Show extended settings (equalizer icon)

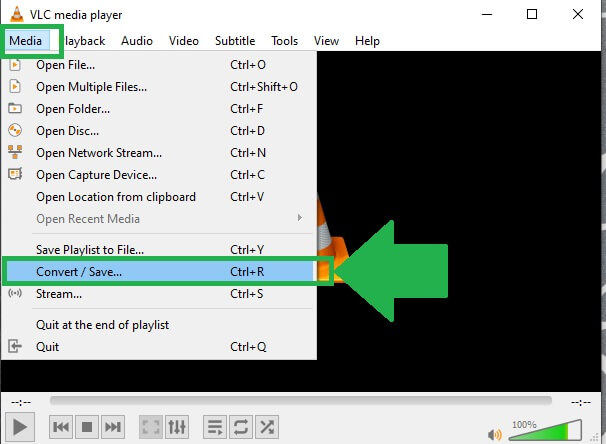click(175, 427)
